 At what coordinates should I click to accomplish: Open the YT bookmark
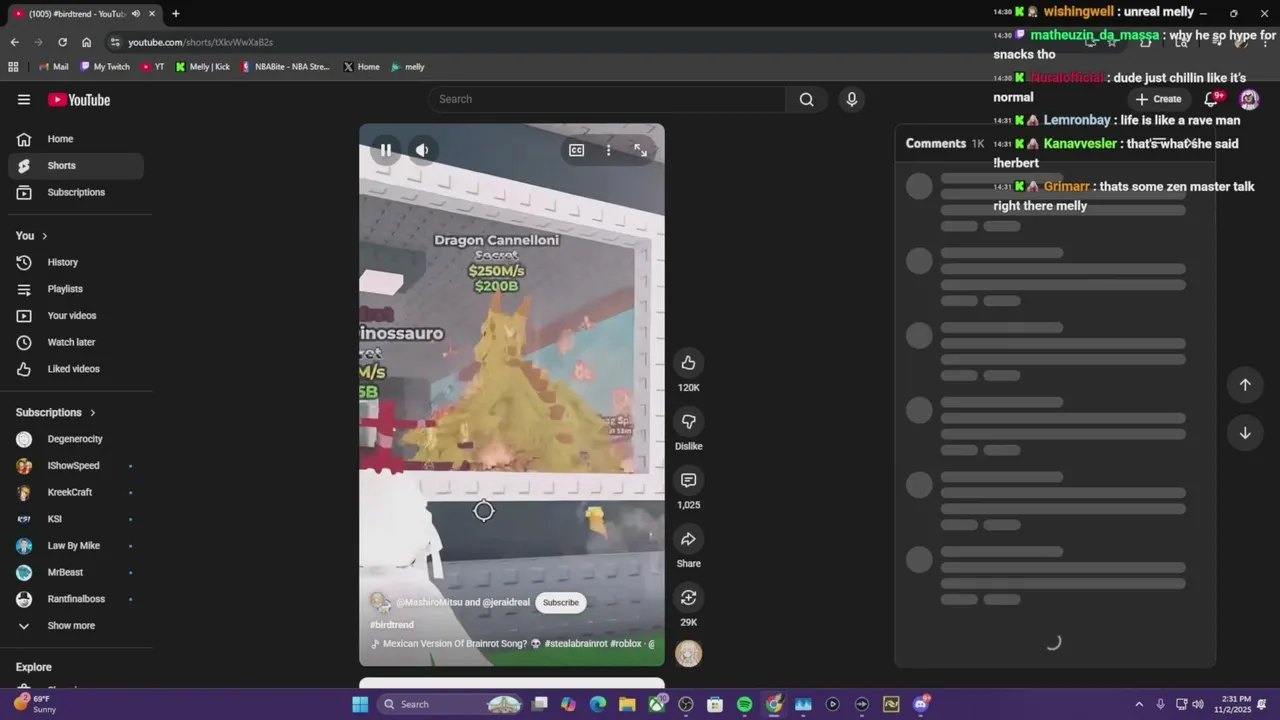click(153, 67)
